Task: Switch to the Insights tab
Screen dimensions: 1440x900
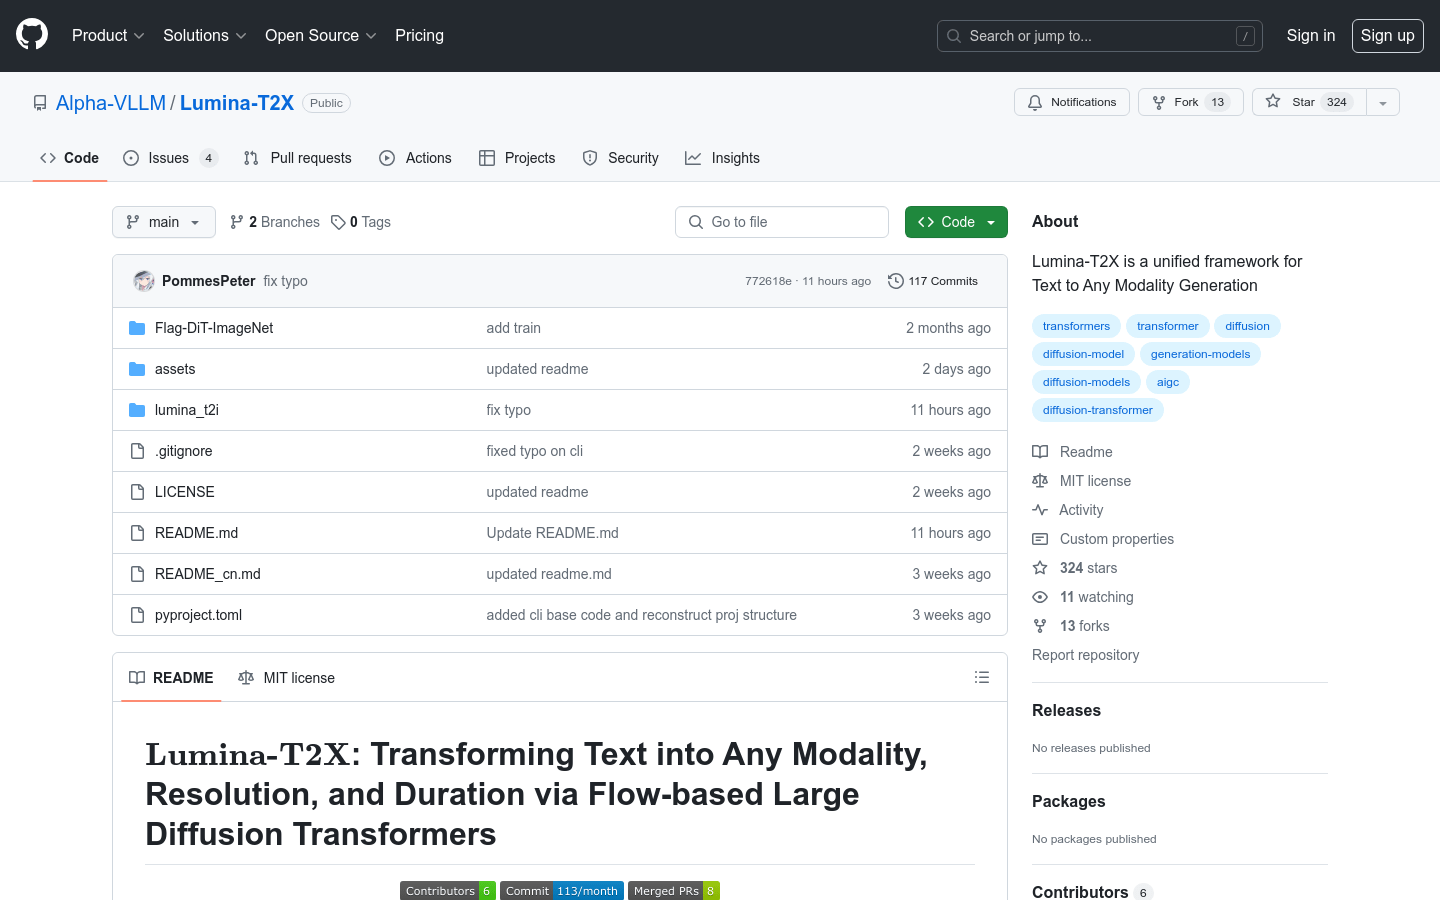Action: click(x=722, y=158)
